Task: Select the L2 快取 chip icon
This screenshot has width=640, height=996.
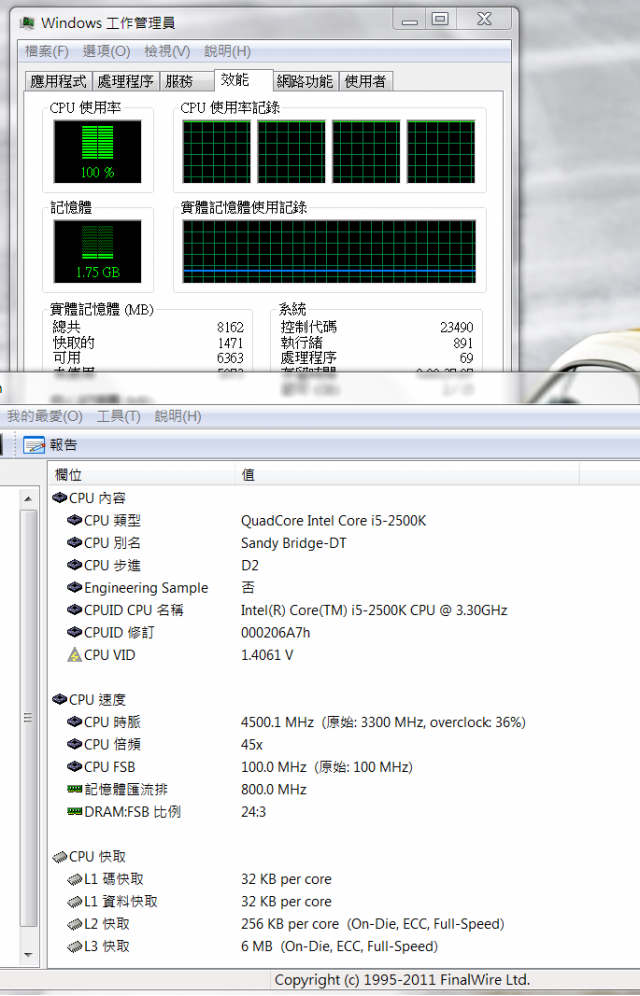Action: coord(74,924)
